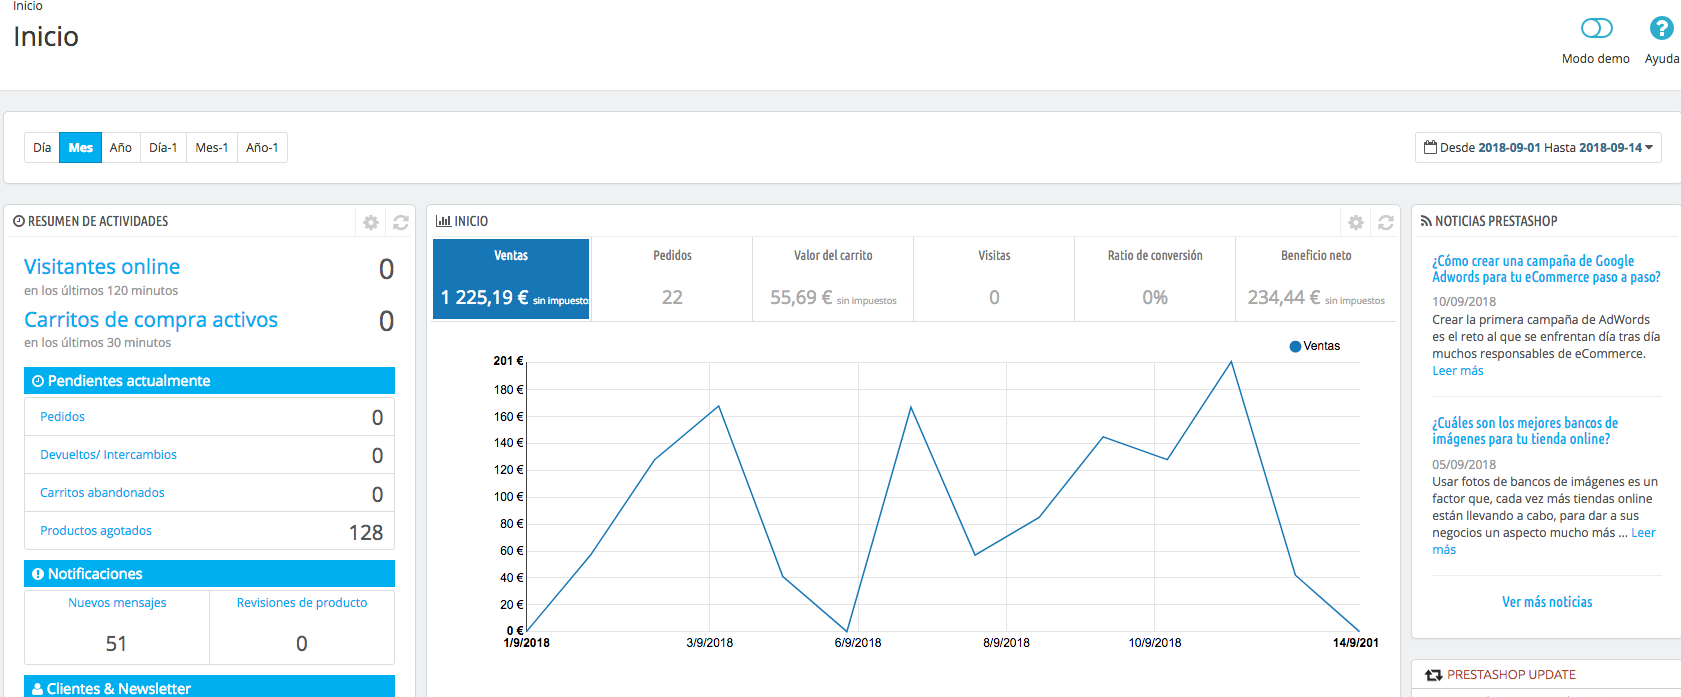Select the Día date range
The width and height of the screenshot is (1681, 697).
pyautogui.click(x=42, y=148)
